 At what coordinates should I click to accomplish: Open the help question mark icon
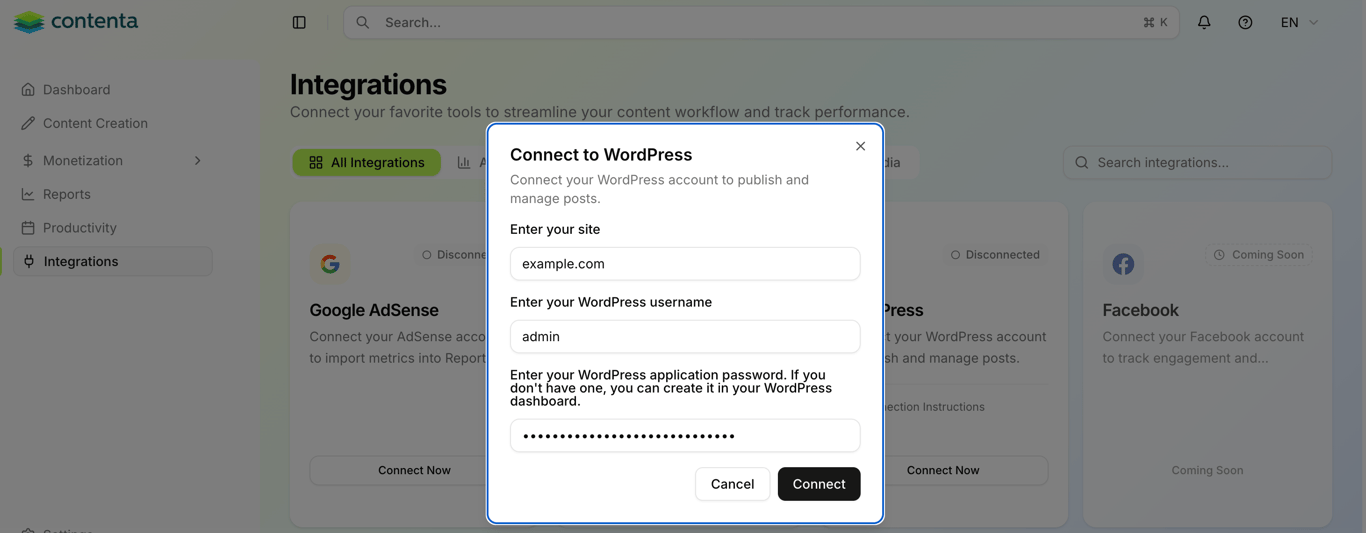pos(1245,22)
